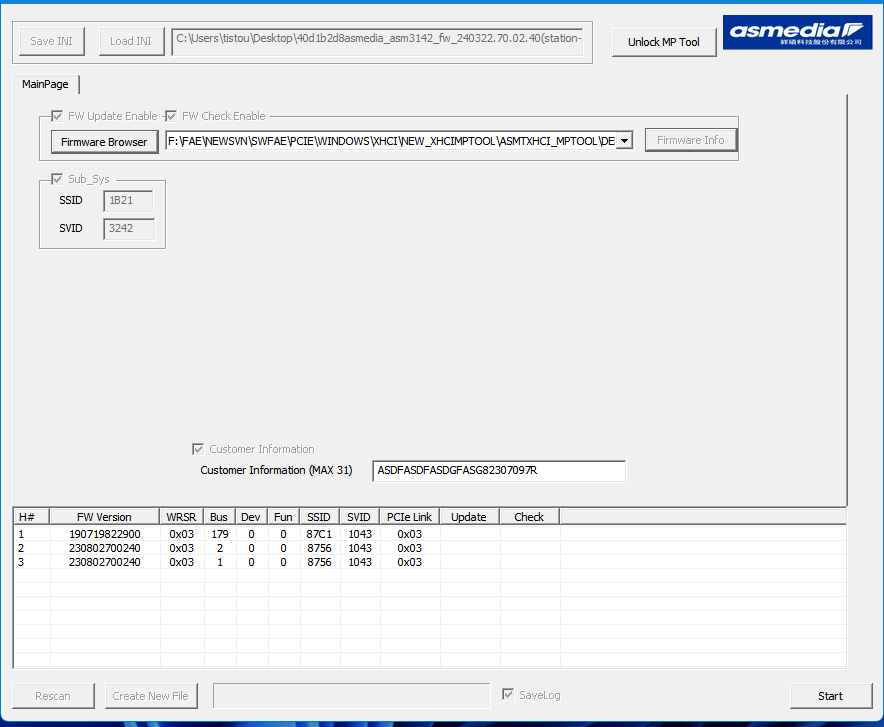The width and height of the screenshot is (884, 727).
Task: Toggle the FW Update Enable checkbox
Action: (58, 116)
